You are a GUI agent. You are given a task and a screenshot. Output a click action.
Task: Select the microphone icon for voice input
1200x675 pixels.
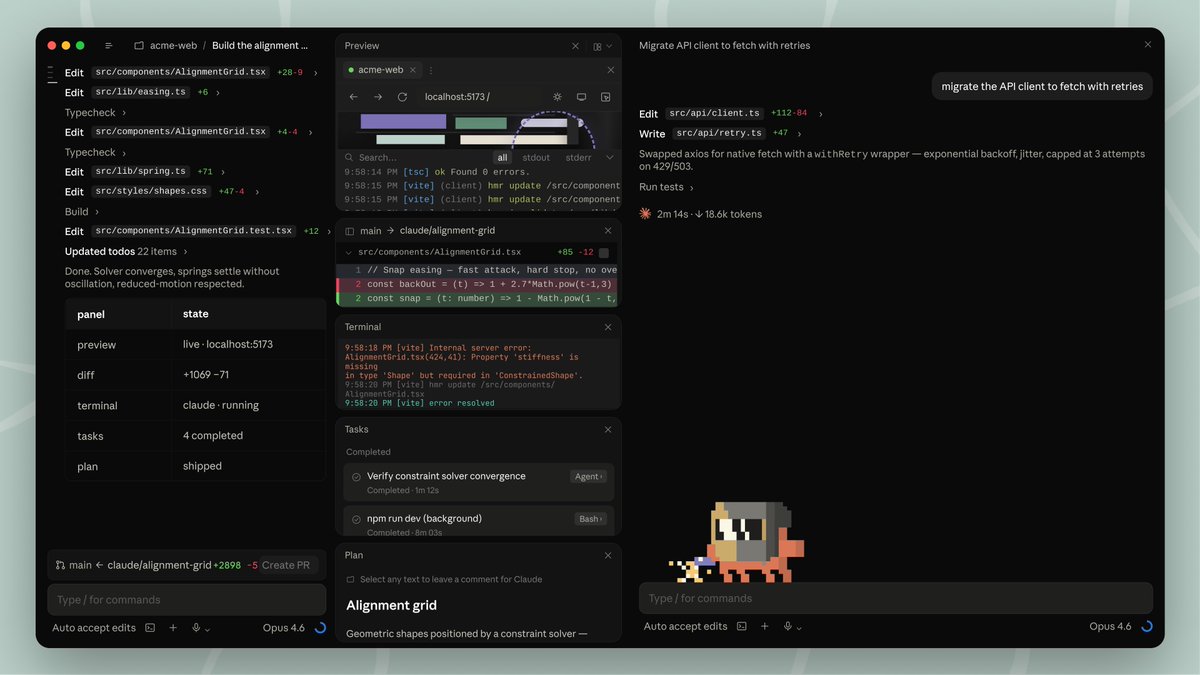point(196,626)
